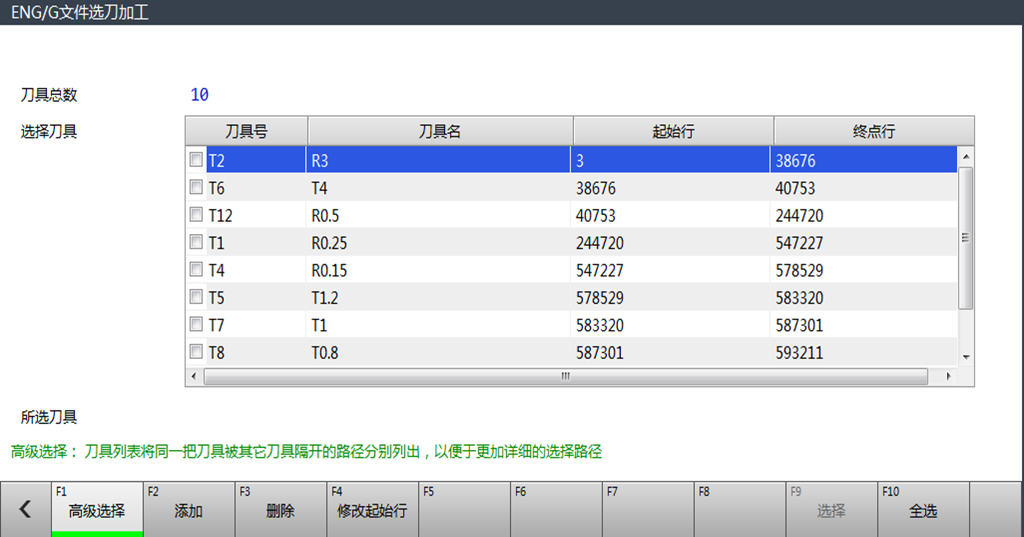Click the vertical scrollbar down arrow

pos(966,357)
